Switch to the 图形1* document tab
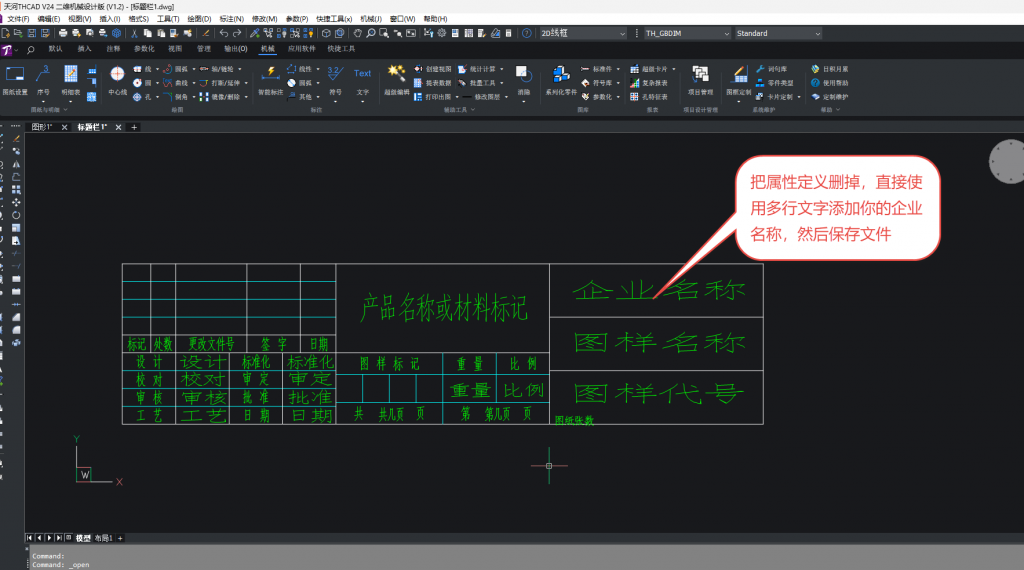Screen dimensions: 1024x570 click(x=42, y=127)
